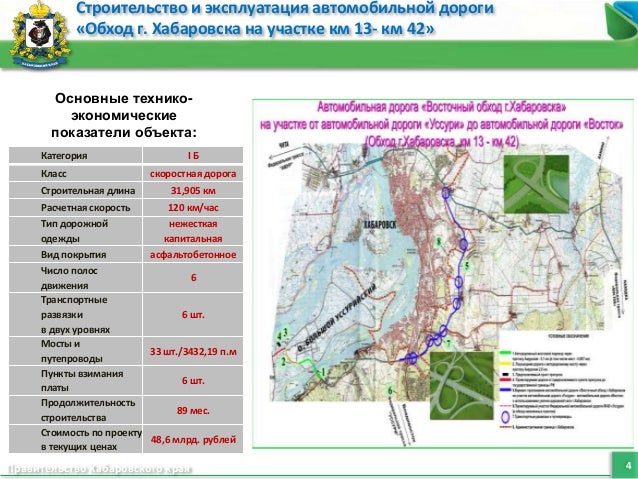Click the Правительство Хабаровского края footer text
This screenshot has height=479, width=638.
(100, 469)
